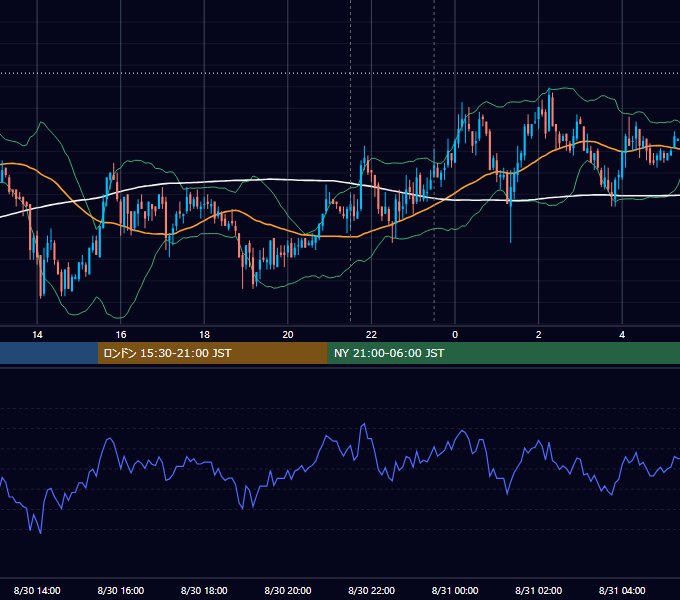Click the lower axis label 8/30 16:00
The image size is (680, 600).
click(121, 590)
